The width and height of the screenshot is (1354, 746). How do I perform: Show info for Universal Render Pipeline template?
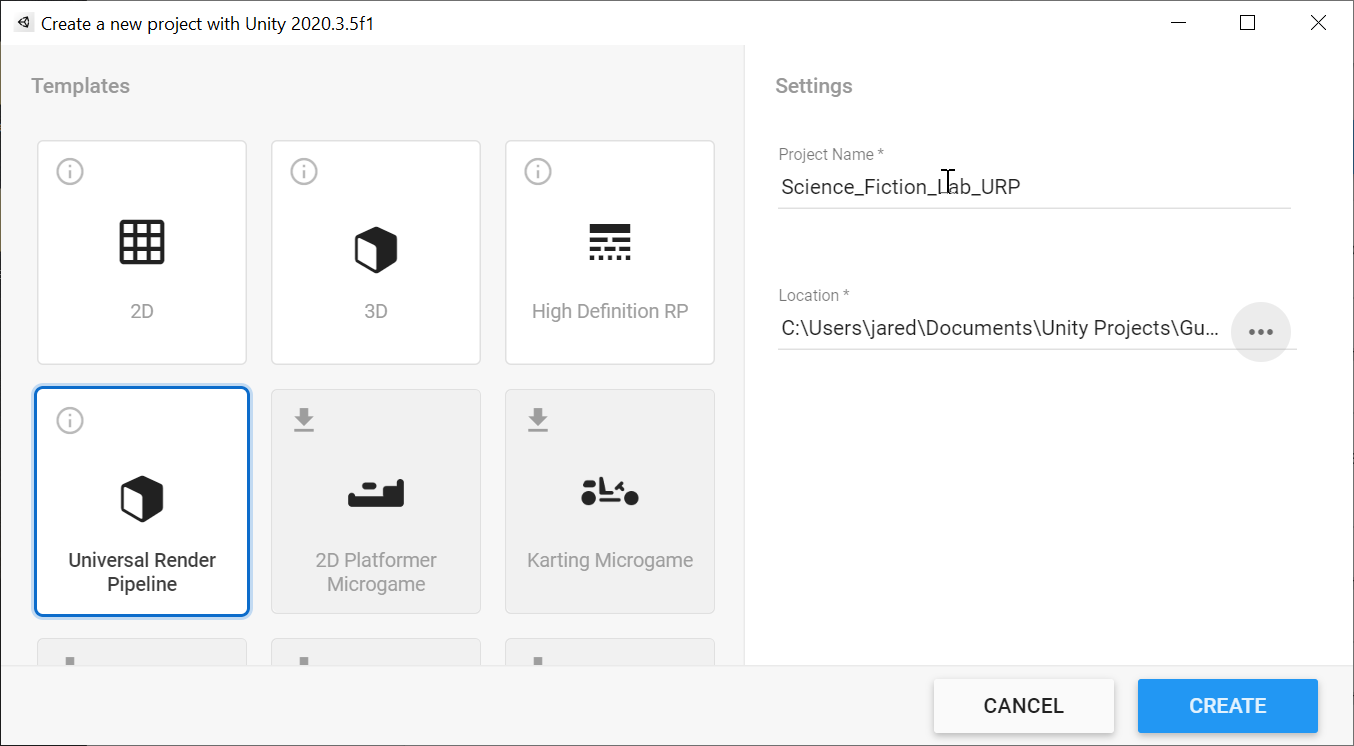(70, 420)
